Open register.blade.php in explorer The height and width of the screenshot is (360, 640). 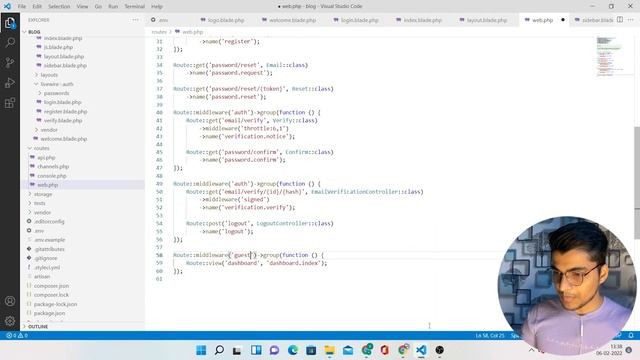point(65,111)
